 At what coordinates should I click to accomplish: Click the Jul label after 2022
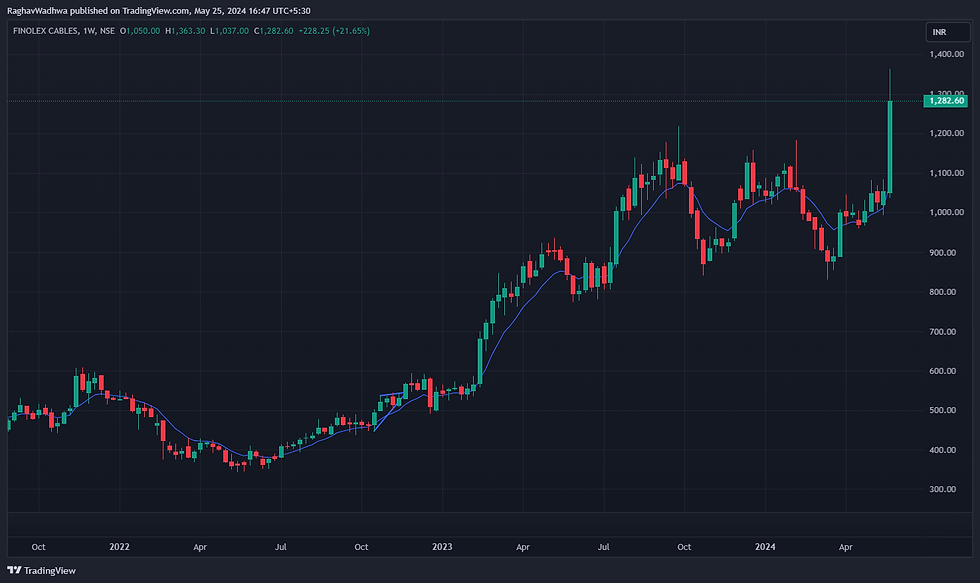[x=281, y=547]
